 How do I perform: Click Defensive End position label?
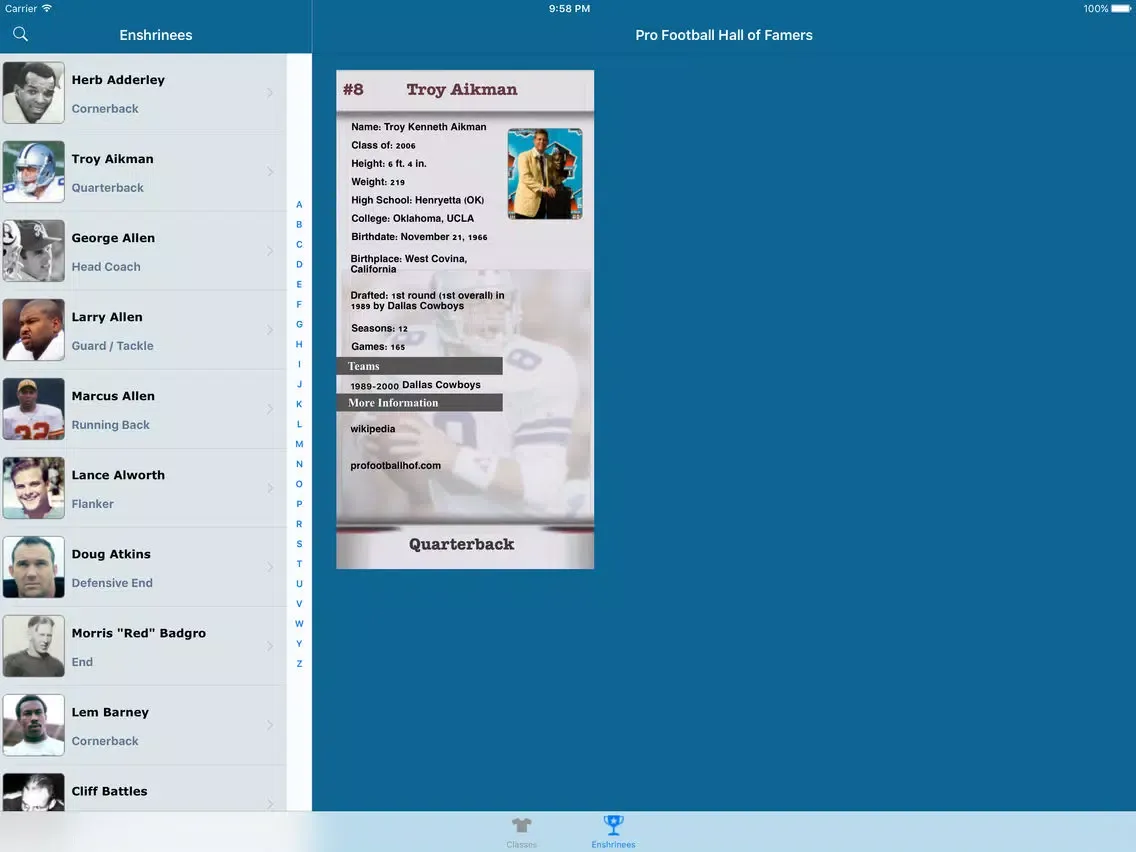click(112, 582)
